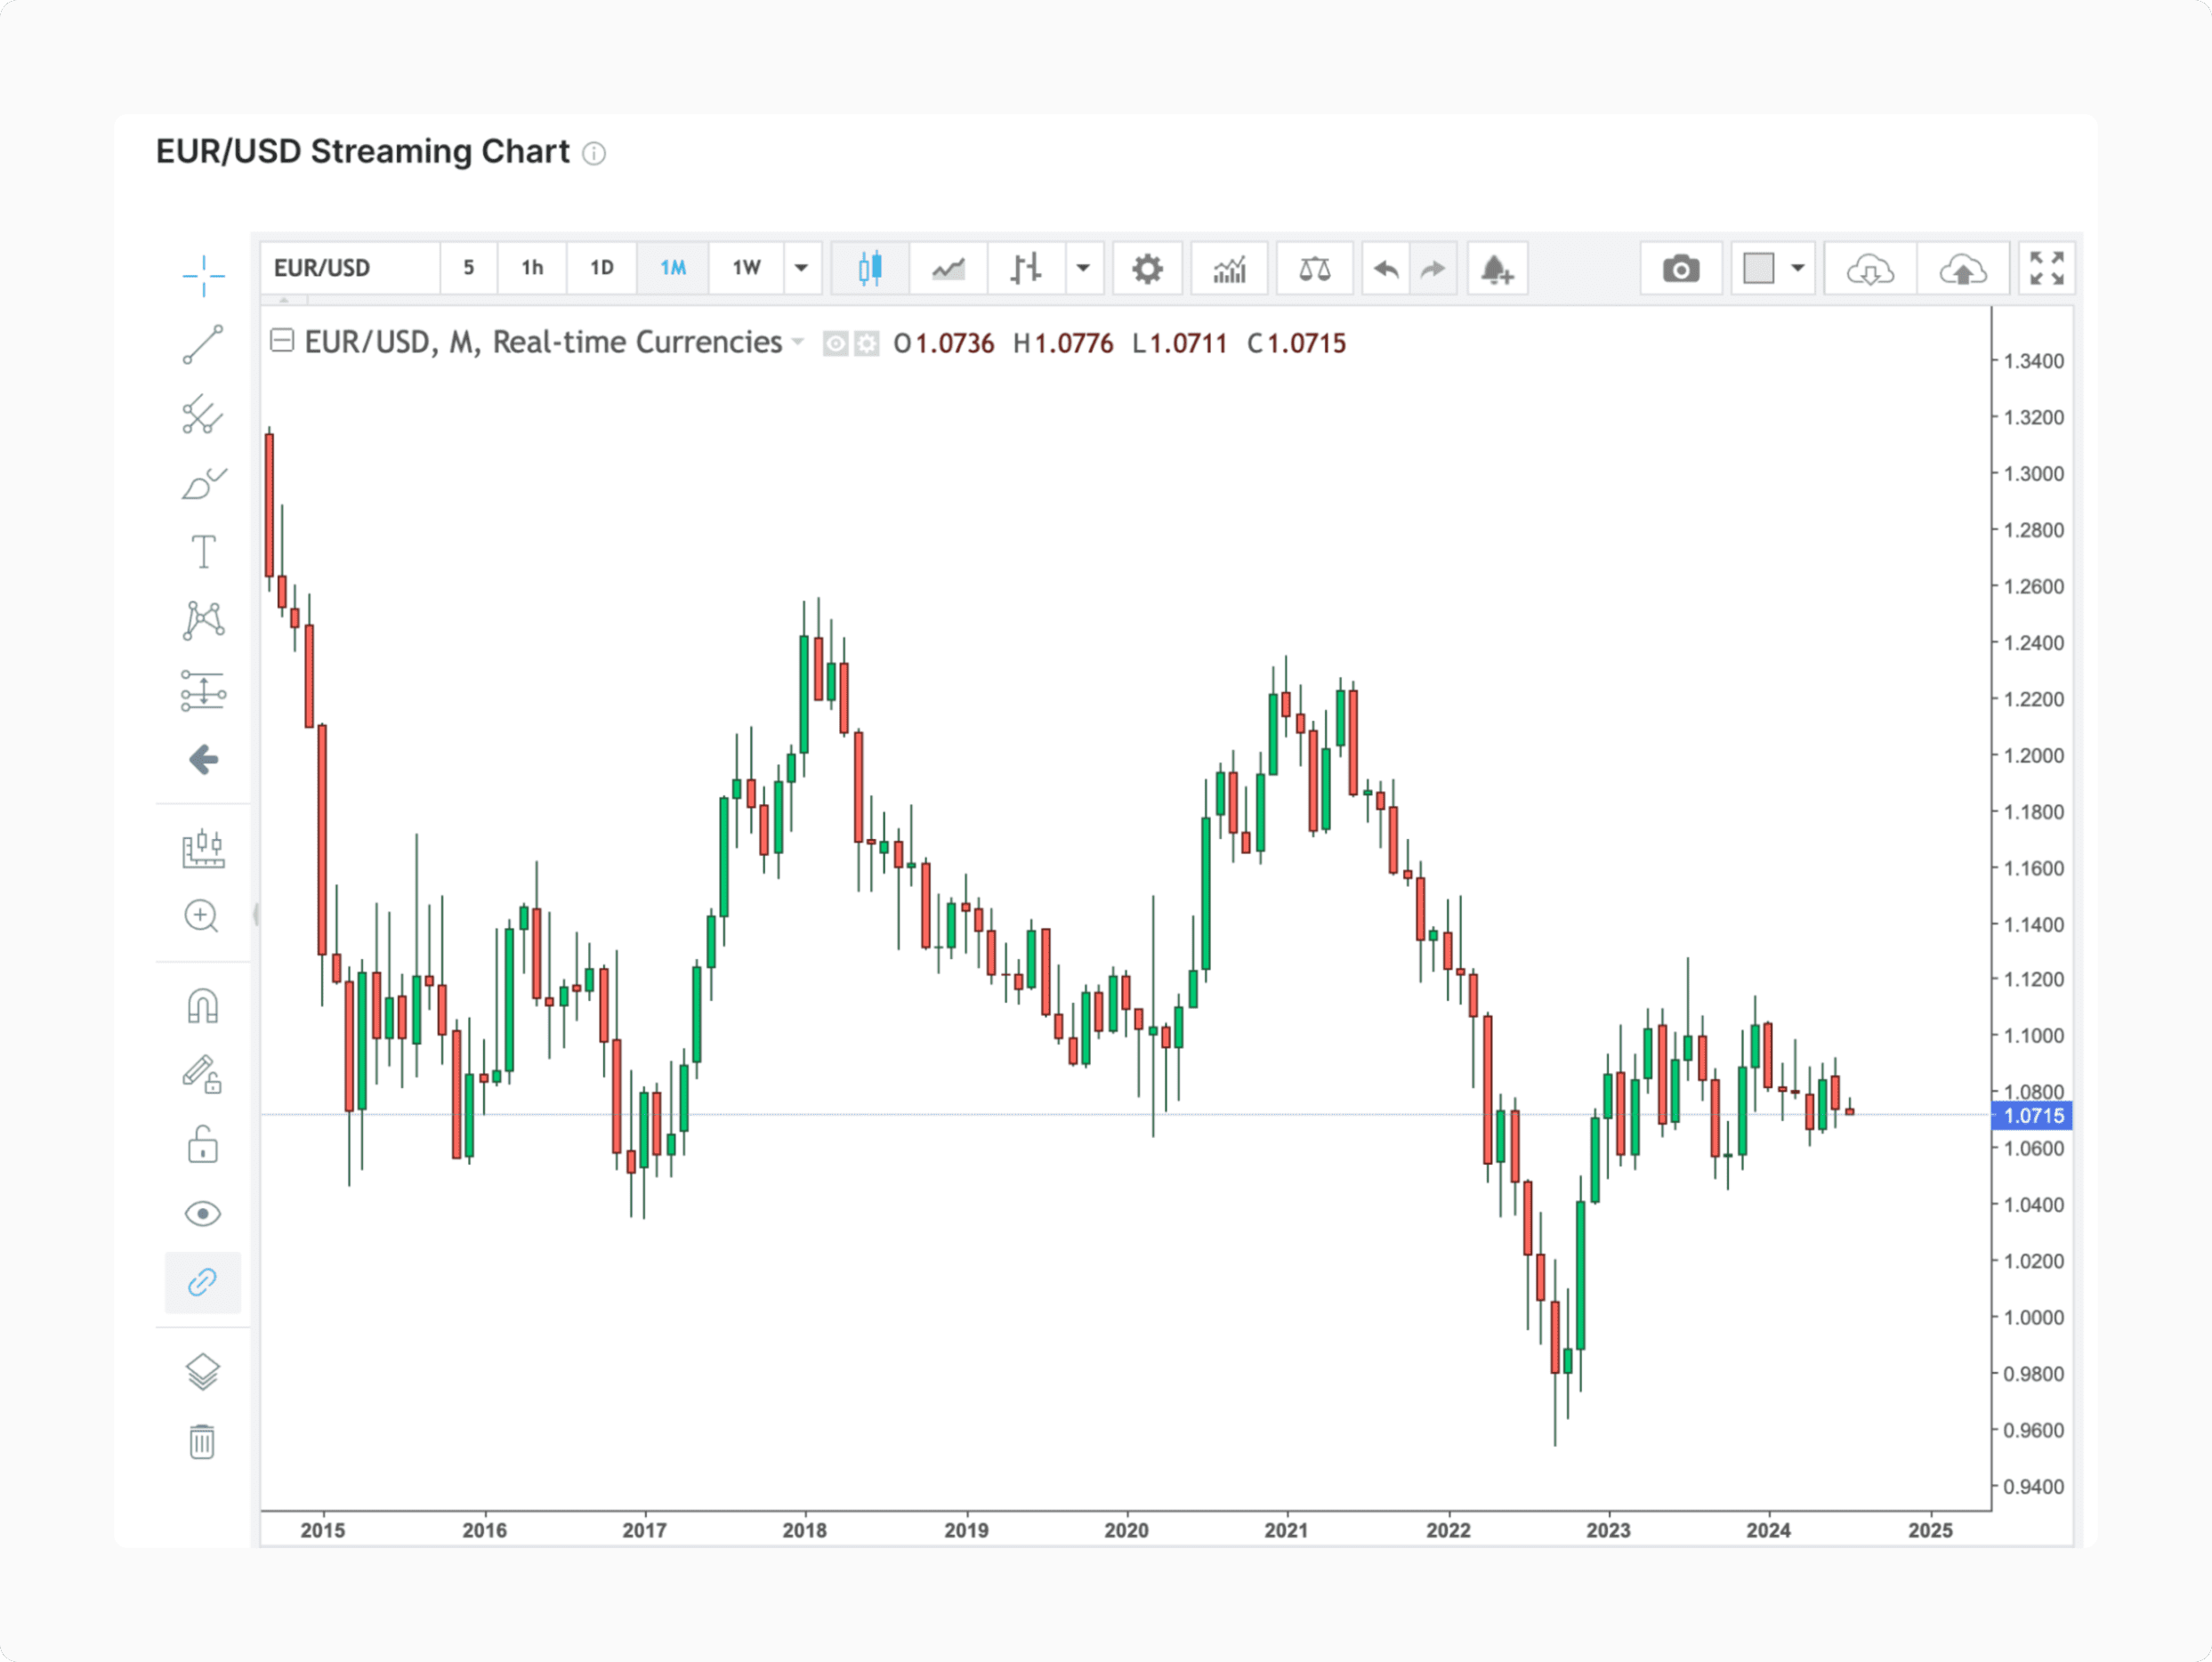
Task: Click the back arrow in left toolbar
Action: [203, 760]
